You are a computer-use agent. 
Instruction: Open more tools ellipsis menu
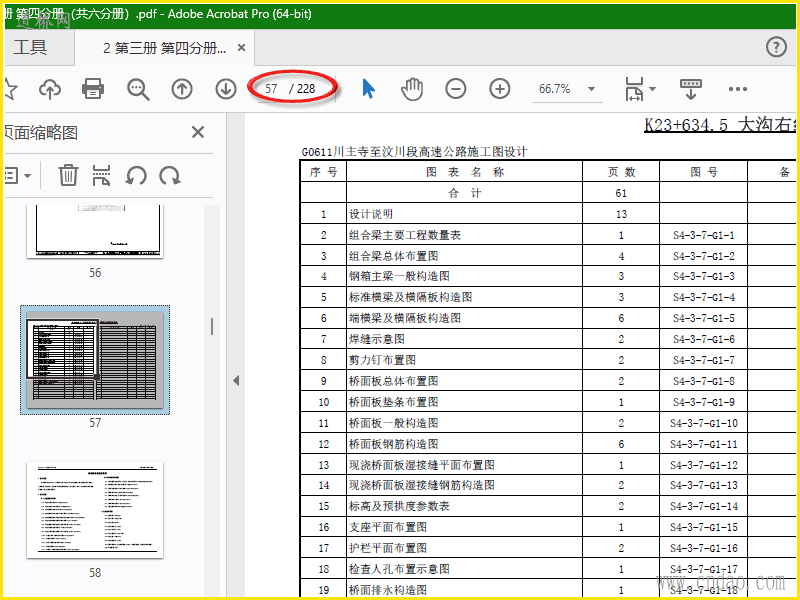tap(738, 89)
